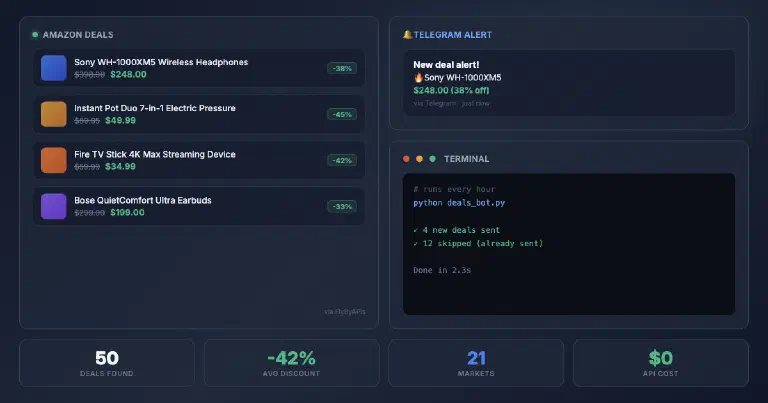Click the $34.99 Fire TV Stick price
Image resolution: width=768 pixels, height=403 pixels.
120,166
